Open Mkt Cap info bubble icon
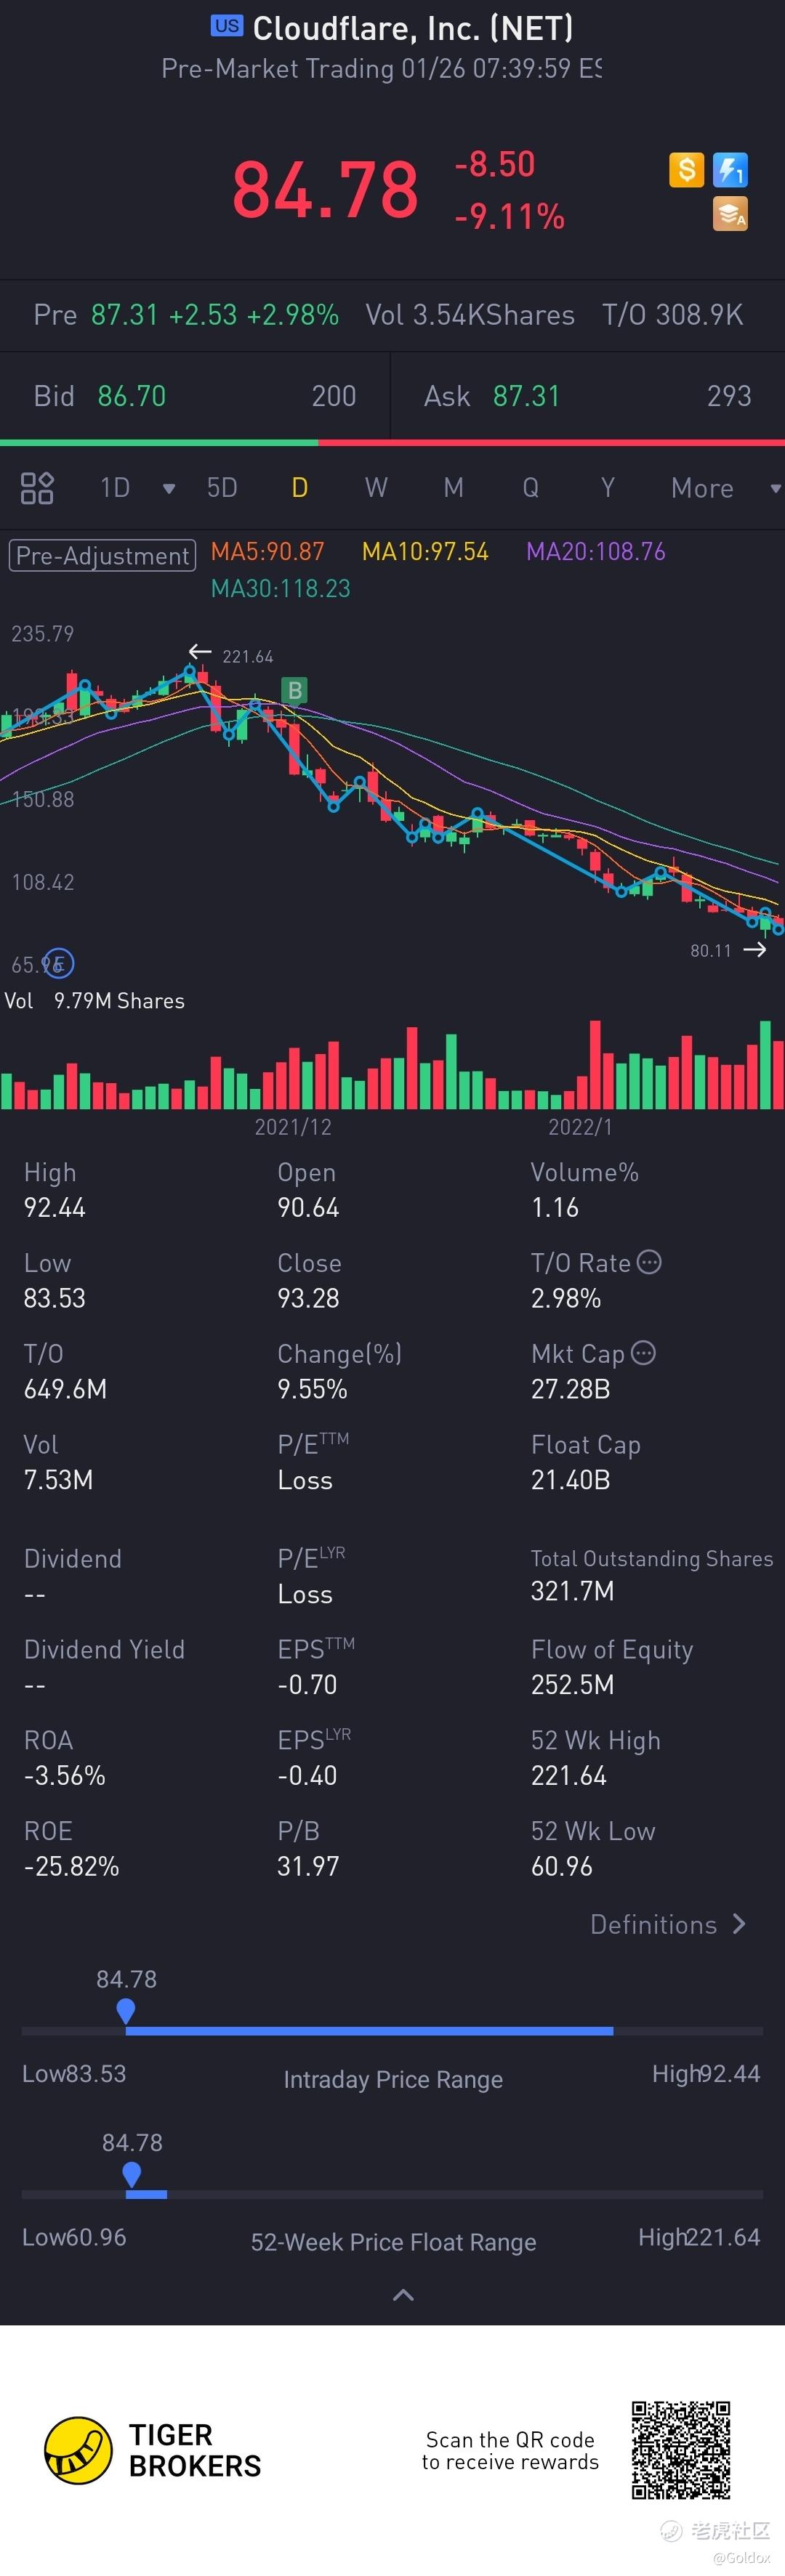 point(644,1353)
